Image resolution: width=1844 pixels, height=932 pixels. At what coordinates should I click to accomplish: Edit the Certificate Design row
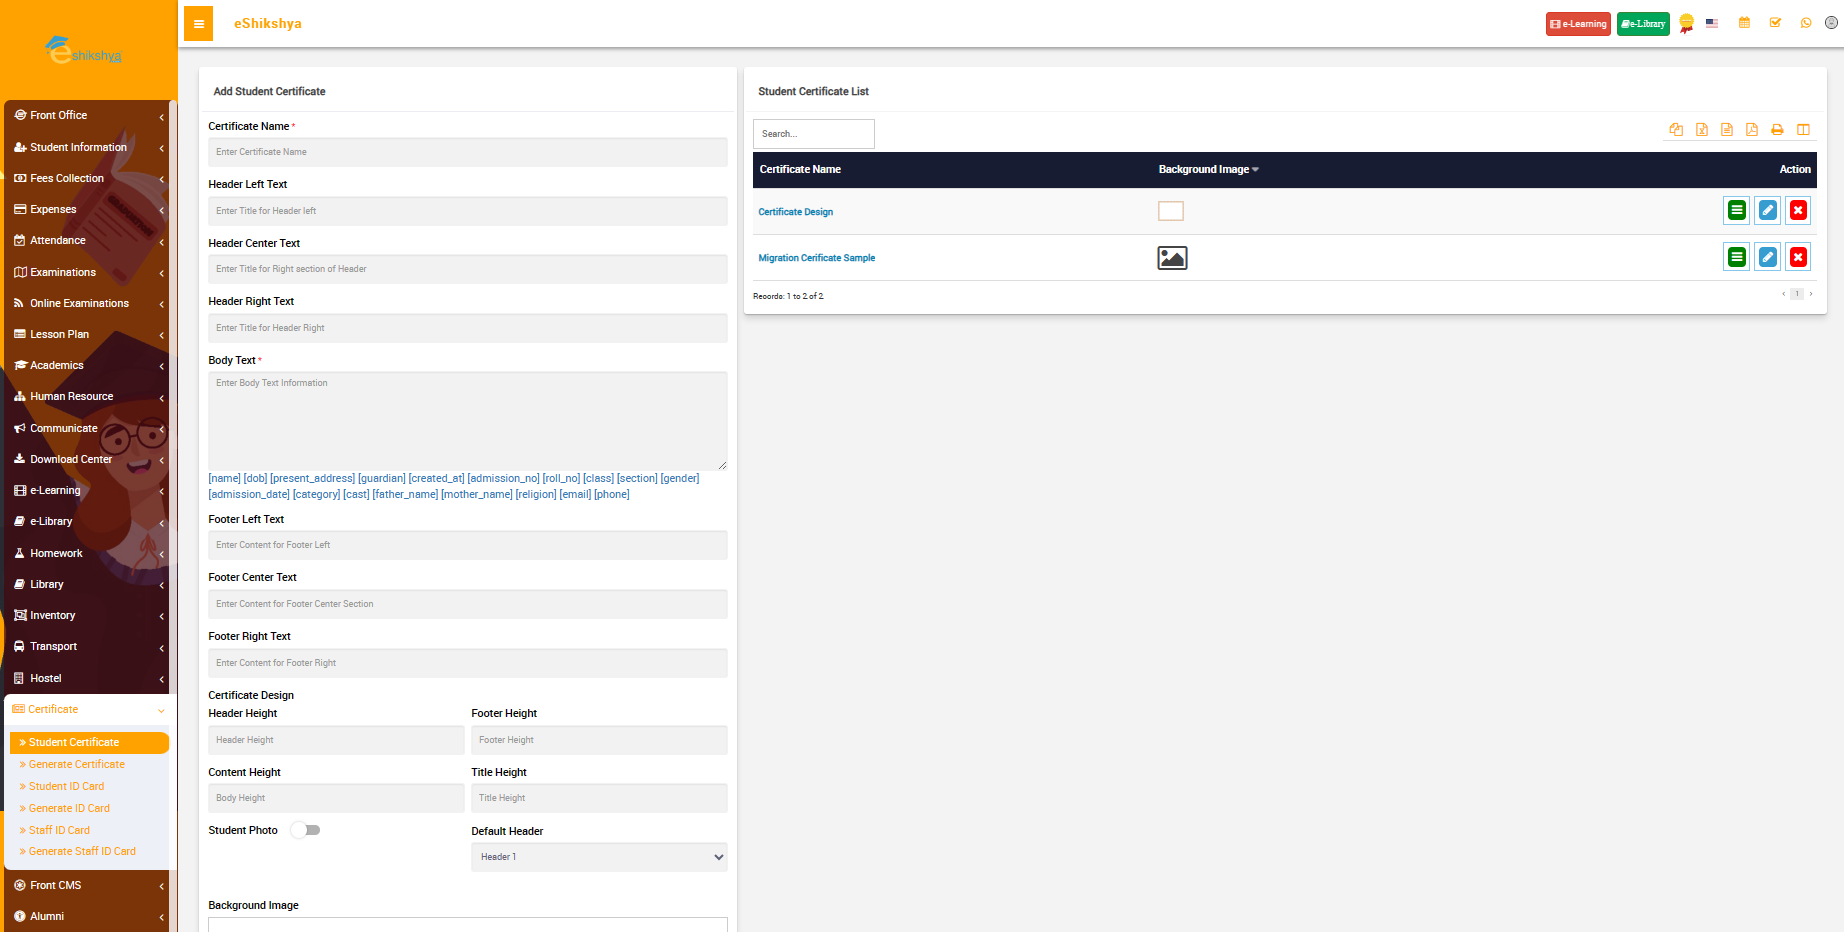(x=1767, y=210)
